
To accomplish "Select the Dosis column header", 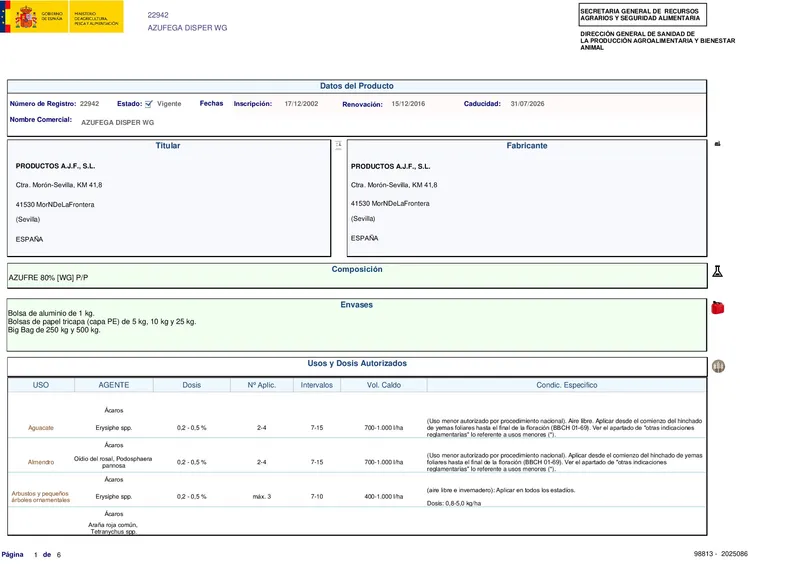I will pyautogui.click(x=191, y=385).
